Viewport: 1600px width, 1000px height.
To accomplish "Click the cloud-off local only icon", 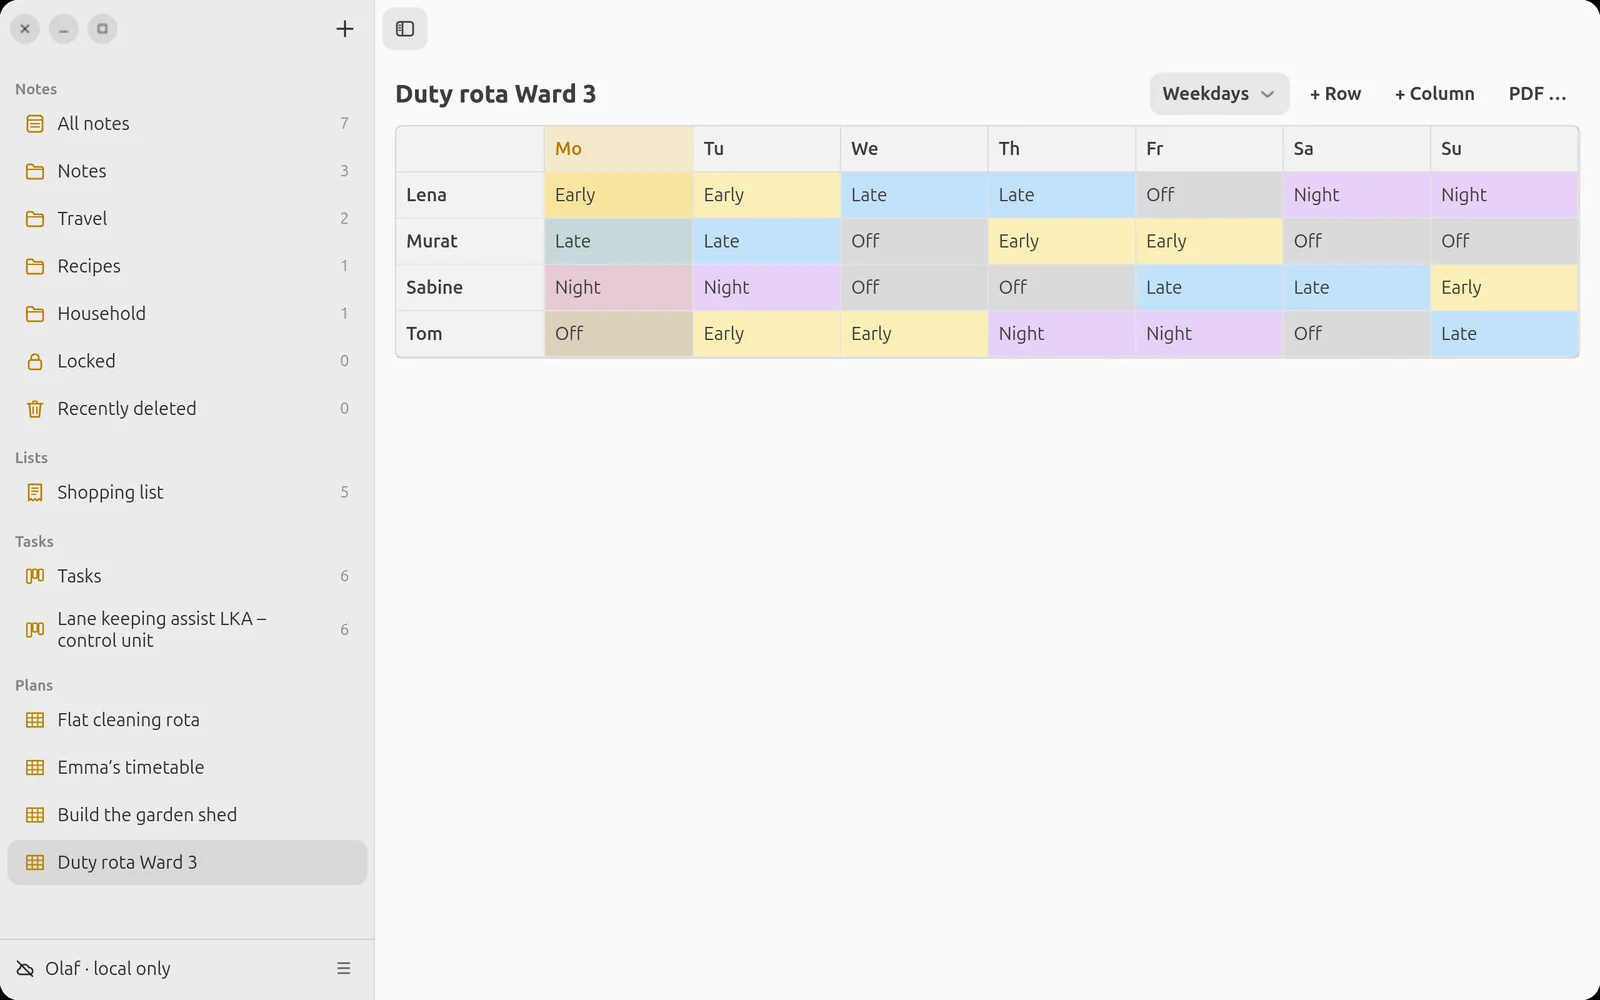I will point(25,969).
